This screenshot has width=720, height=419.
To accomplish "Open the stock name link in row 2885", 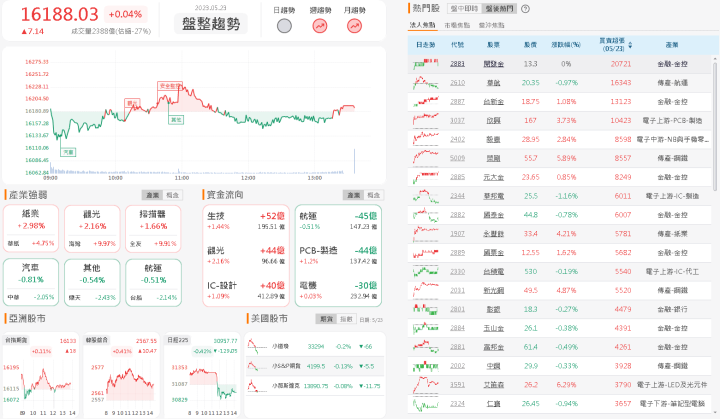I will [494, 177].
